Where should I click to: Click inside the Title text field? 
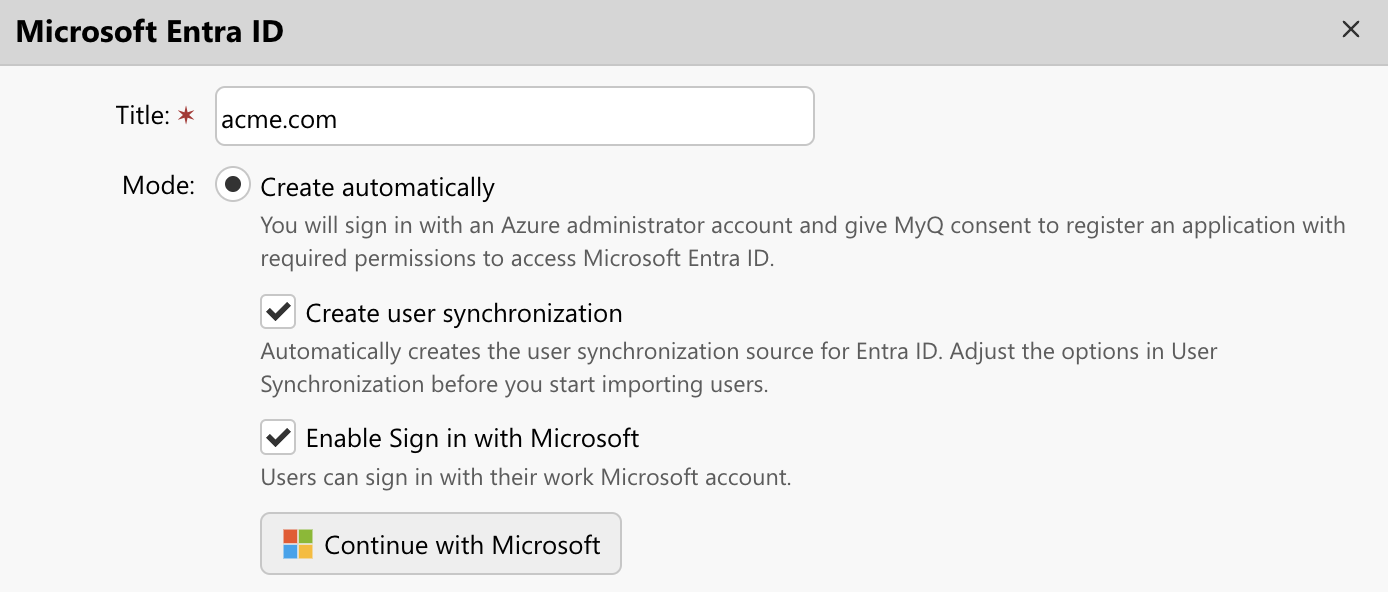pyautogui.click(x=514, y=115)
